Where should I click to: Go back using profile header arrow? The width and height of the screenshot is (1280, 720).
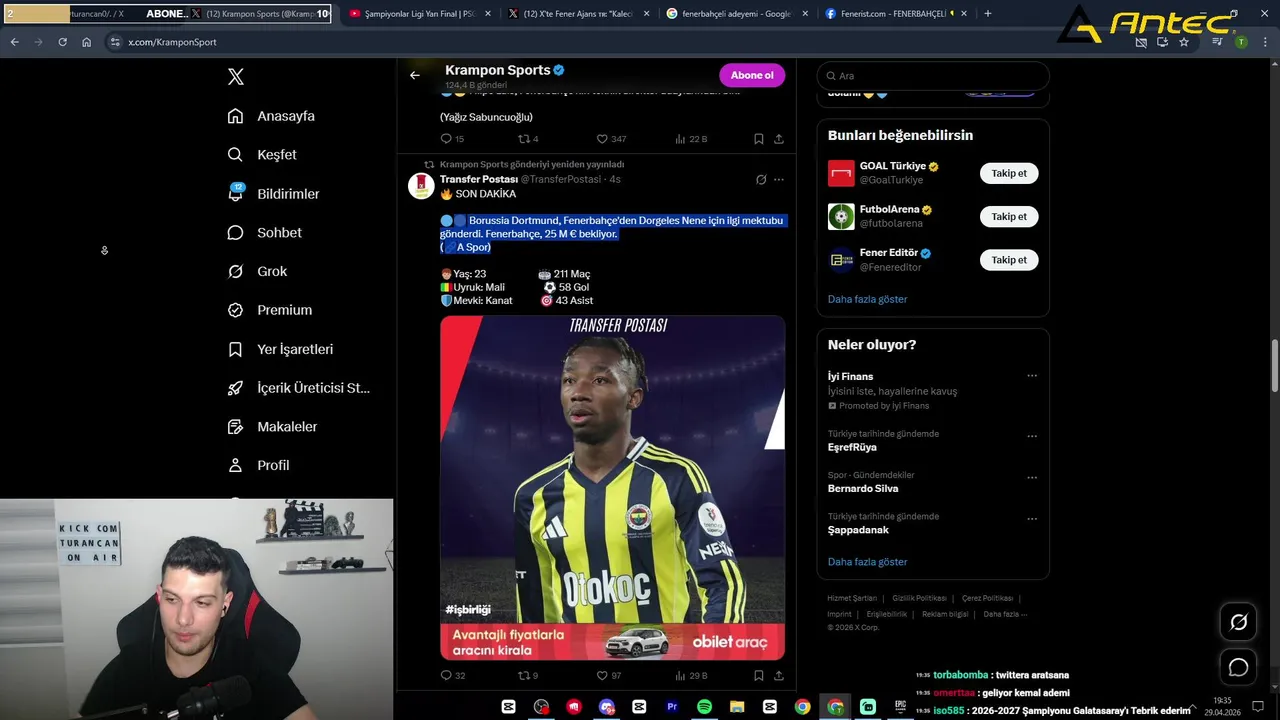[x=415, y=75]
